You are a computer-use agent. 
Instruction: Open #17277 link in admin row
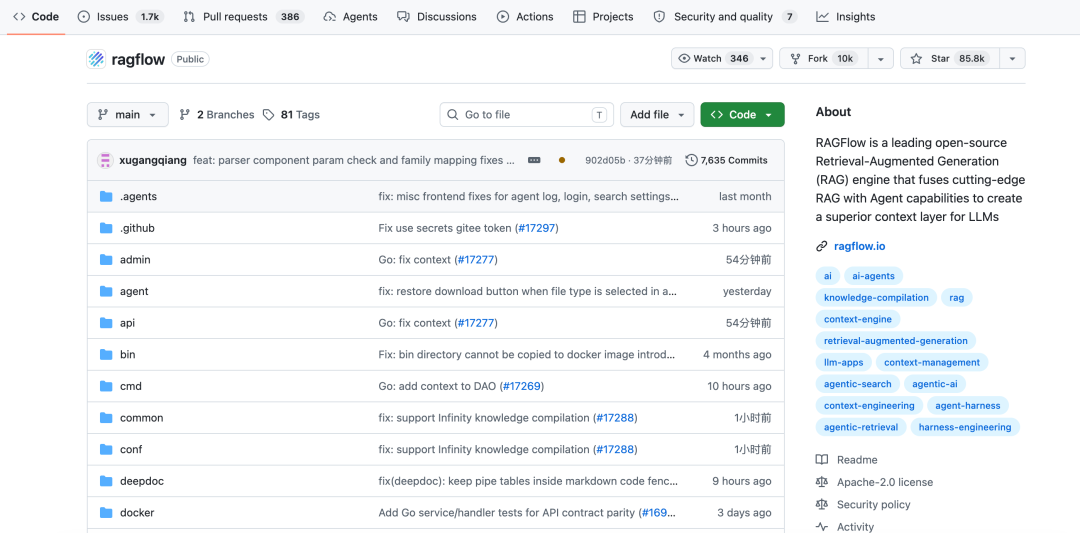tap(476, 260)
